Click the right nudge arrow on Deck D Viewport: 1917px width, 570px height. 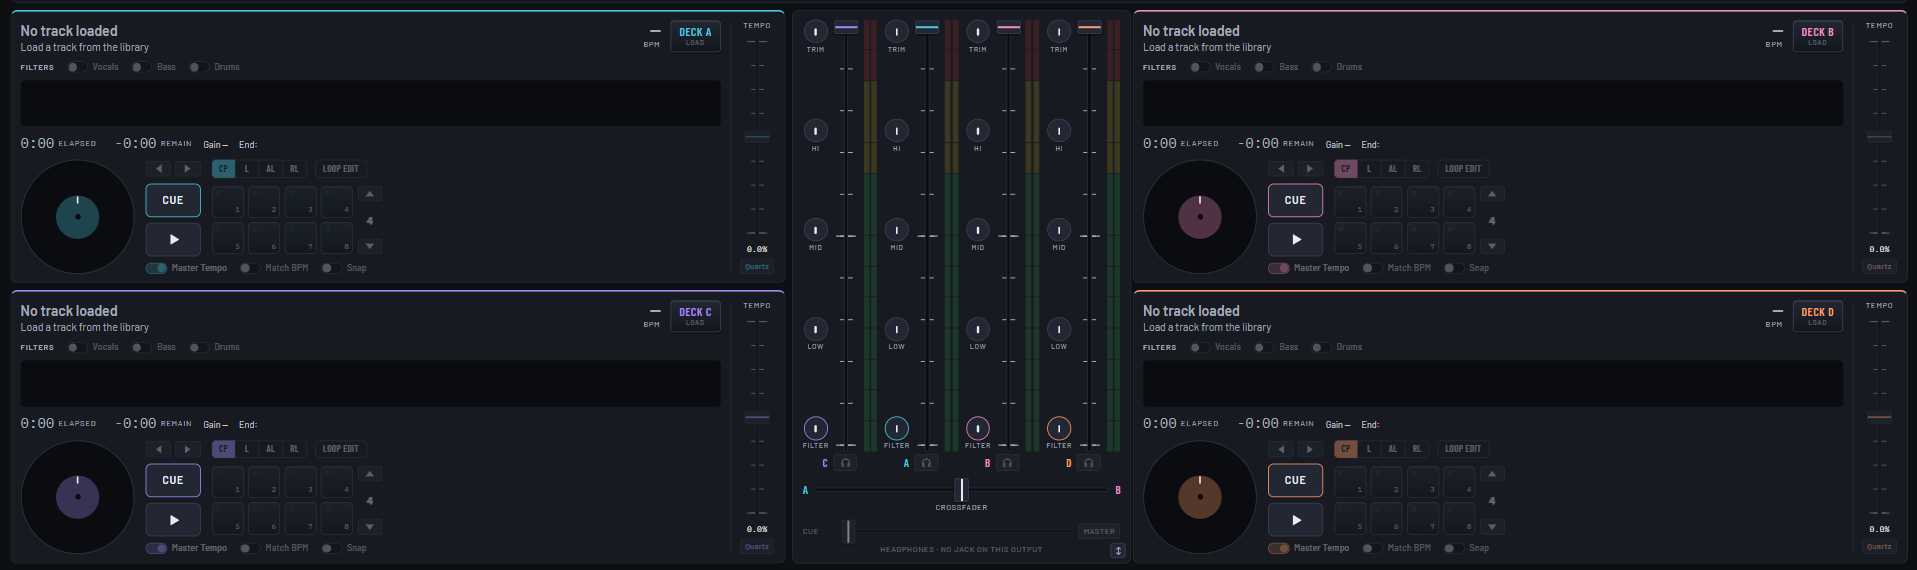1309,449
